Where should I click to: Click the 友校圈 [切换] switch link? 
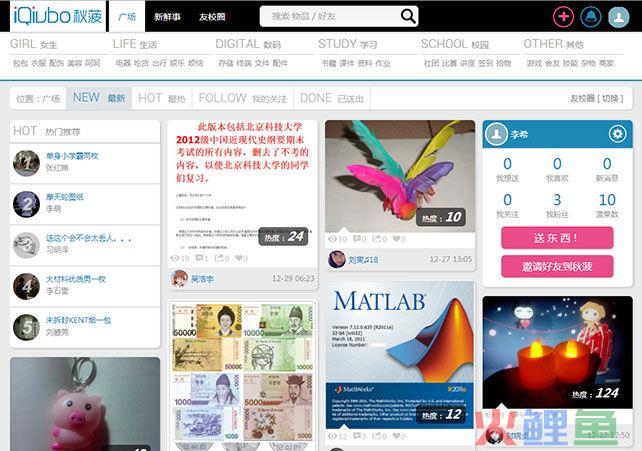[597, 99]
